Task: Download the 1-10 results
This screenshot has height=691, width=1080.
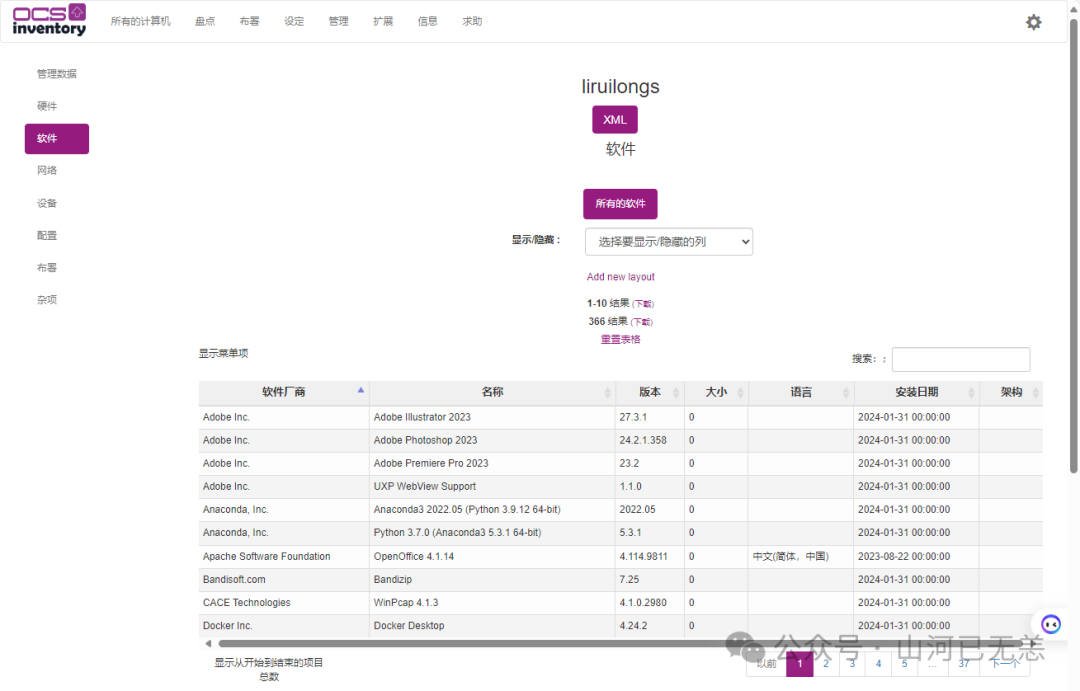Action: [x=643, y=304]
